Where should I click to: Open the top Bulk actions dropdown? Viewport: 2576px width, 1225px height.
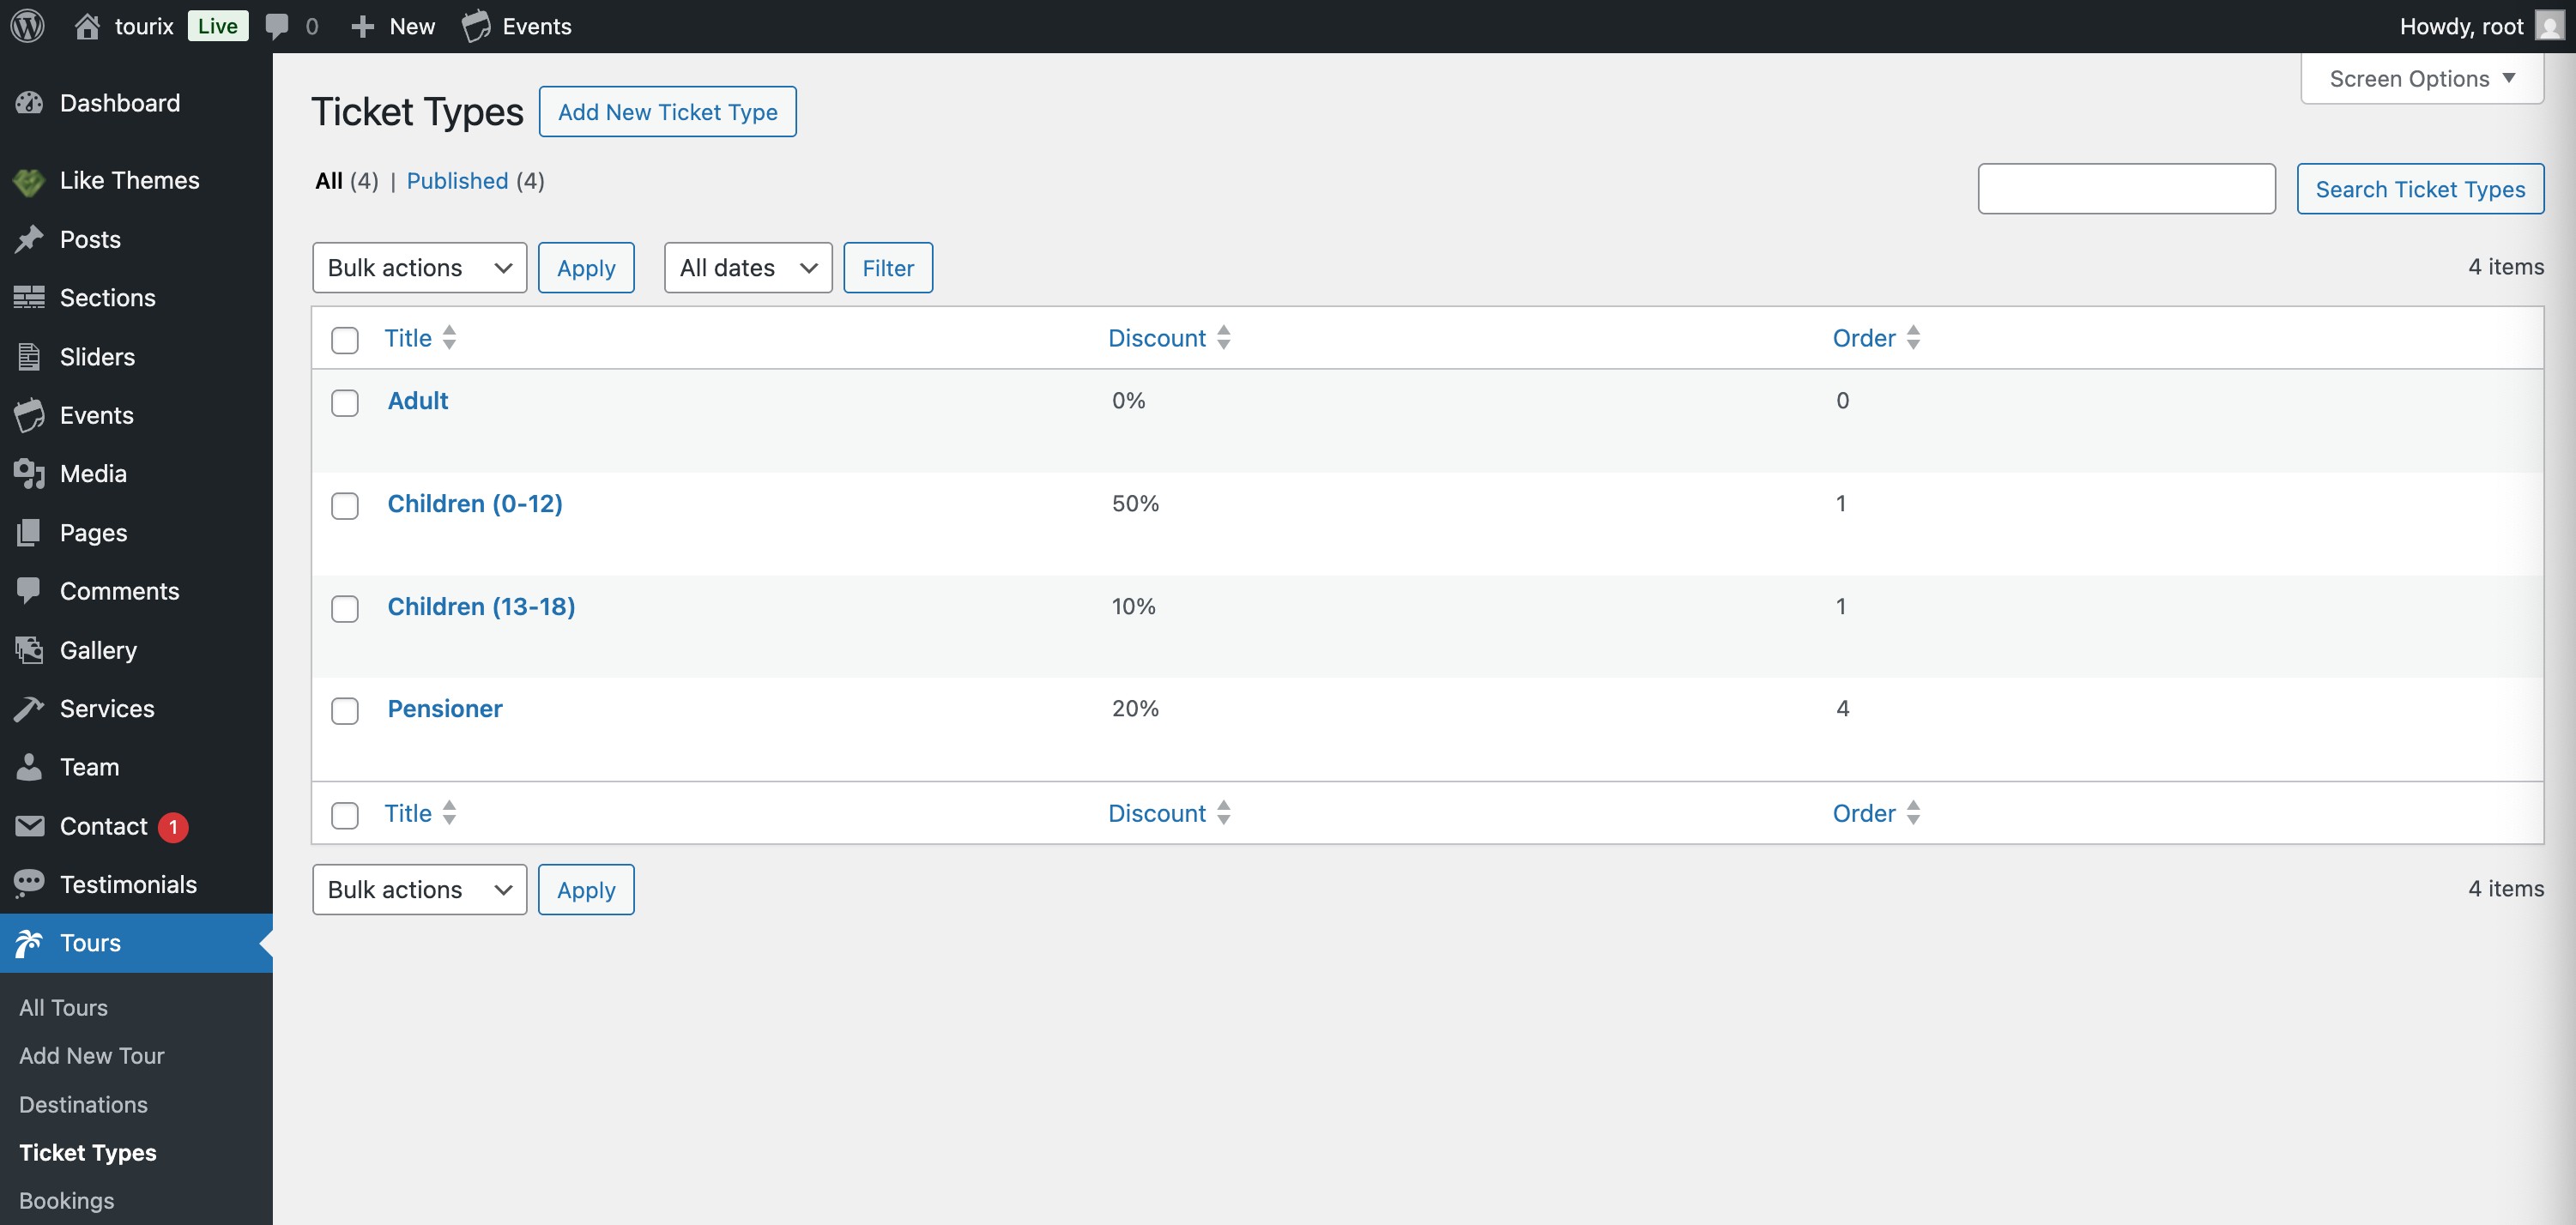click(x=419, y=268)
